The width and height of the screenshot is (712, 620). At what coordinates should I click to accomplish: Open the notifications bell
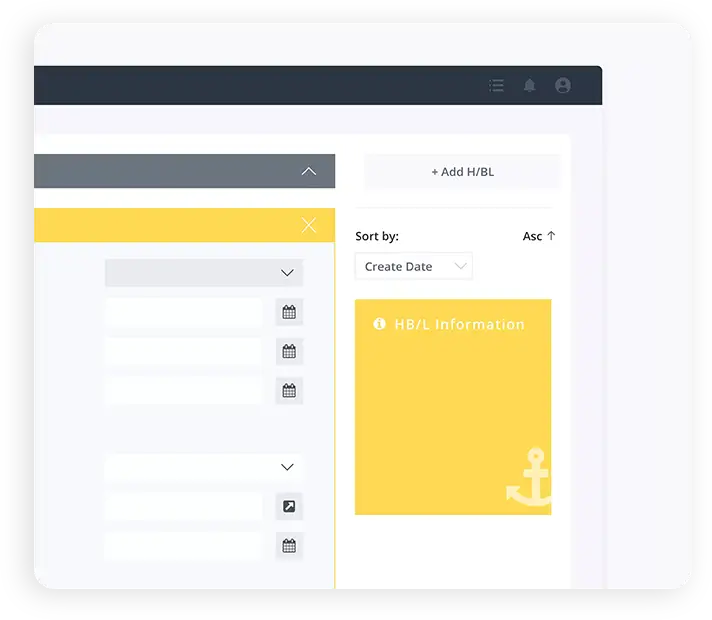[530, 86]
